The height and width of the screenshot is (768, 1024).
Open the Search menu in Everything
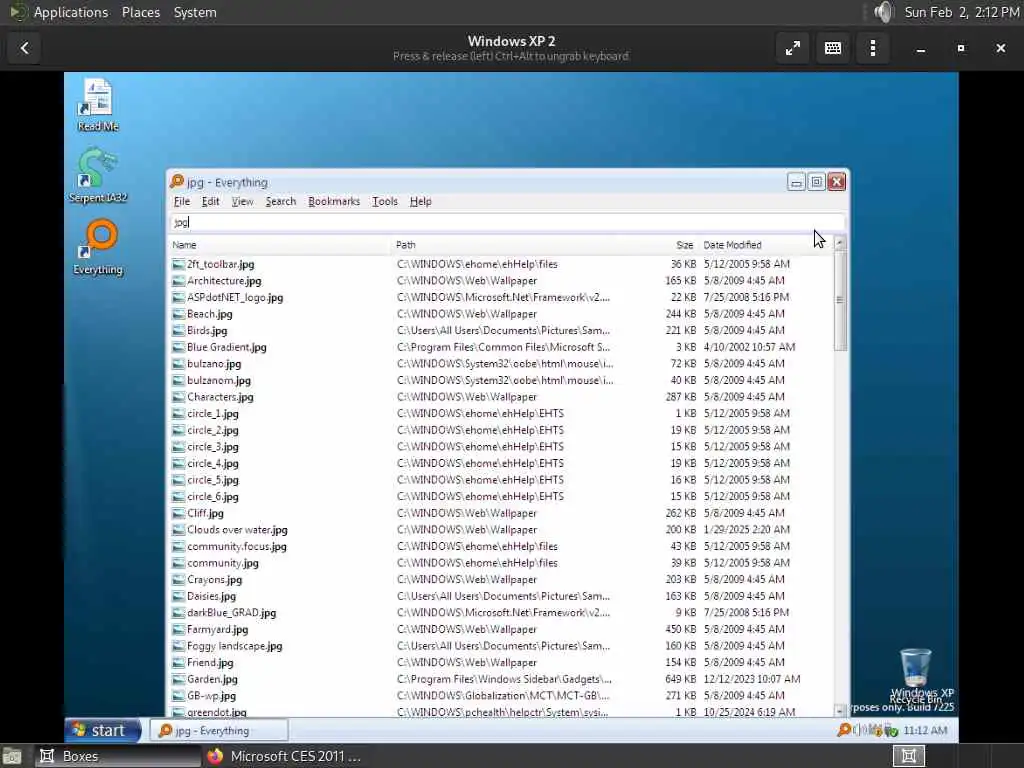click(281, 201)
